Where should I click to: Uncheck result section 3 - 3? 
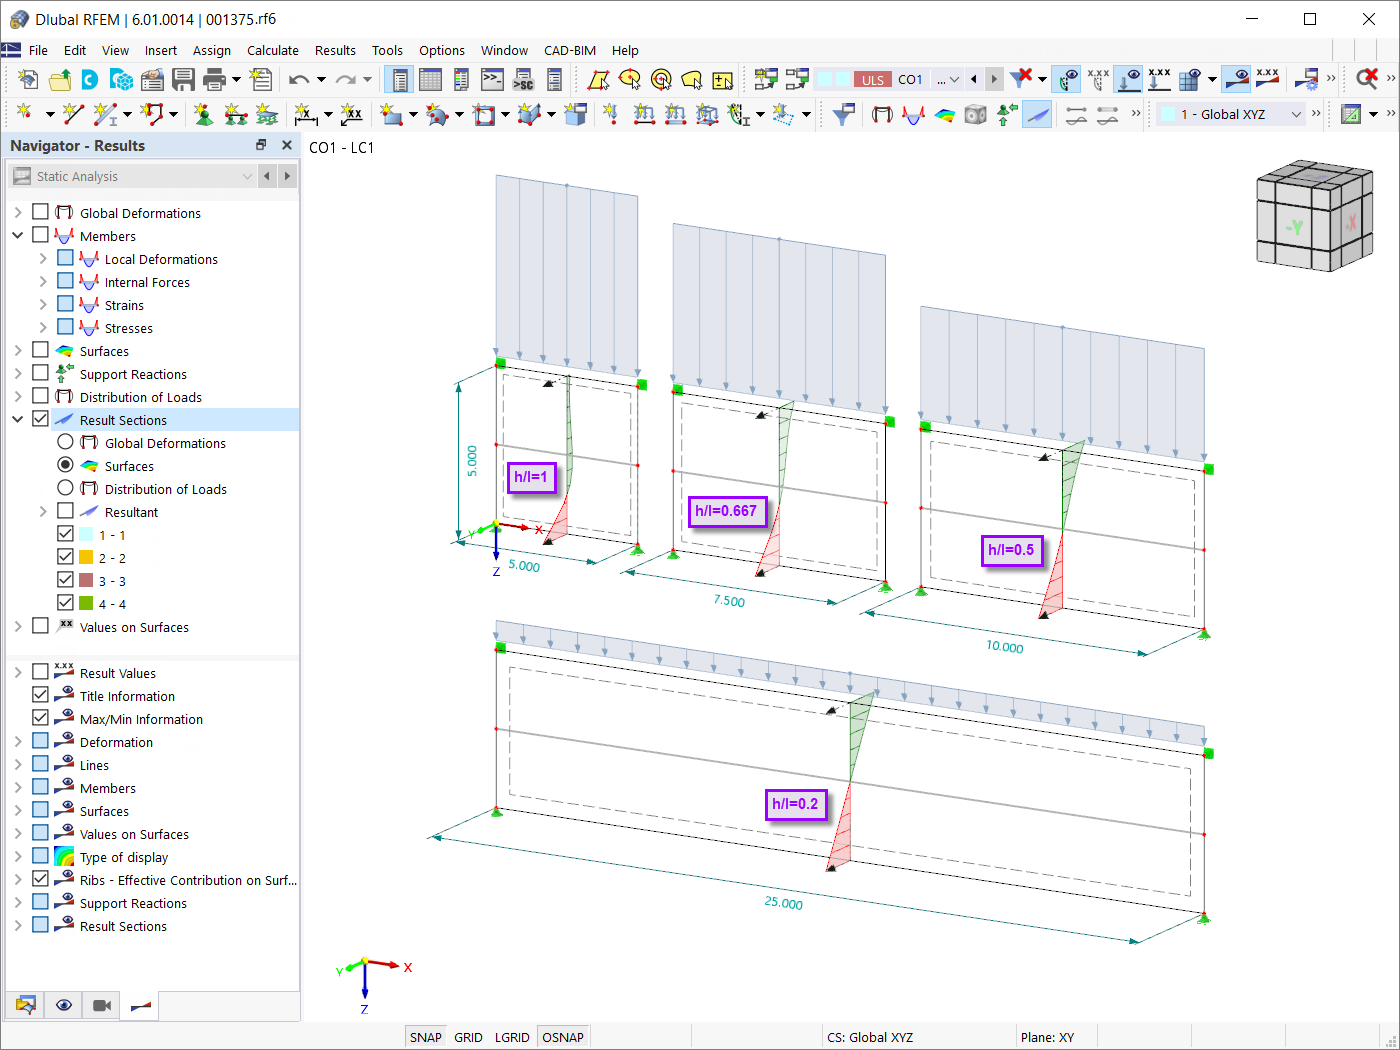(65, 580)
